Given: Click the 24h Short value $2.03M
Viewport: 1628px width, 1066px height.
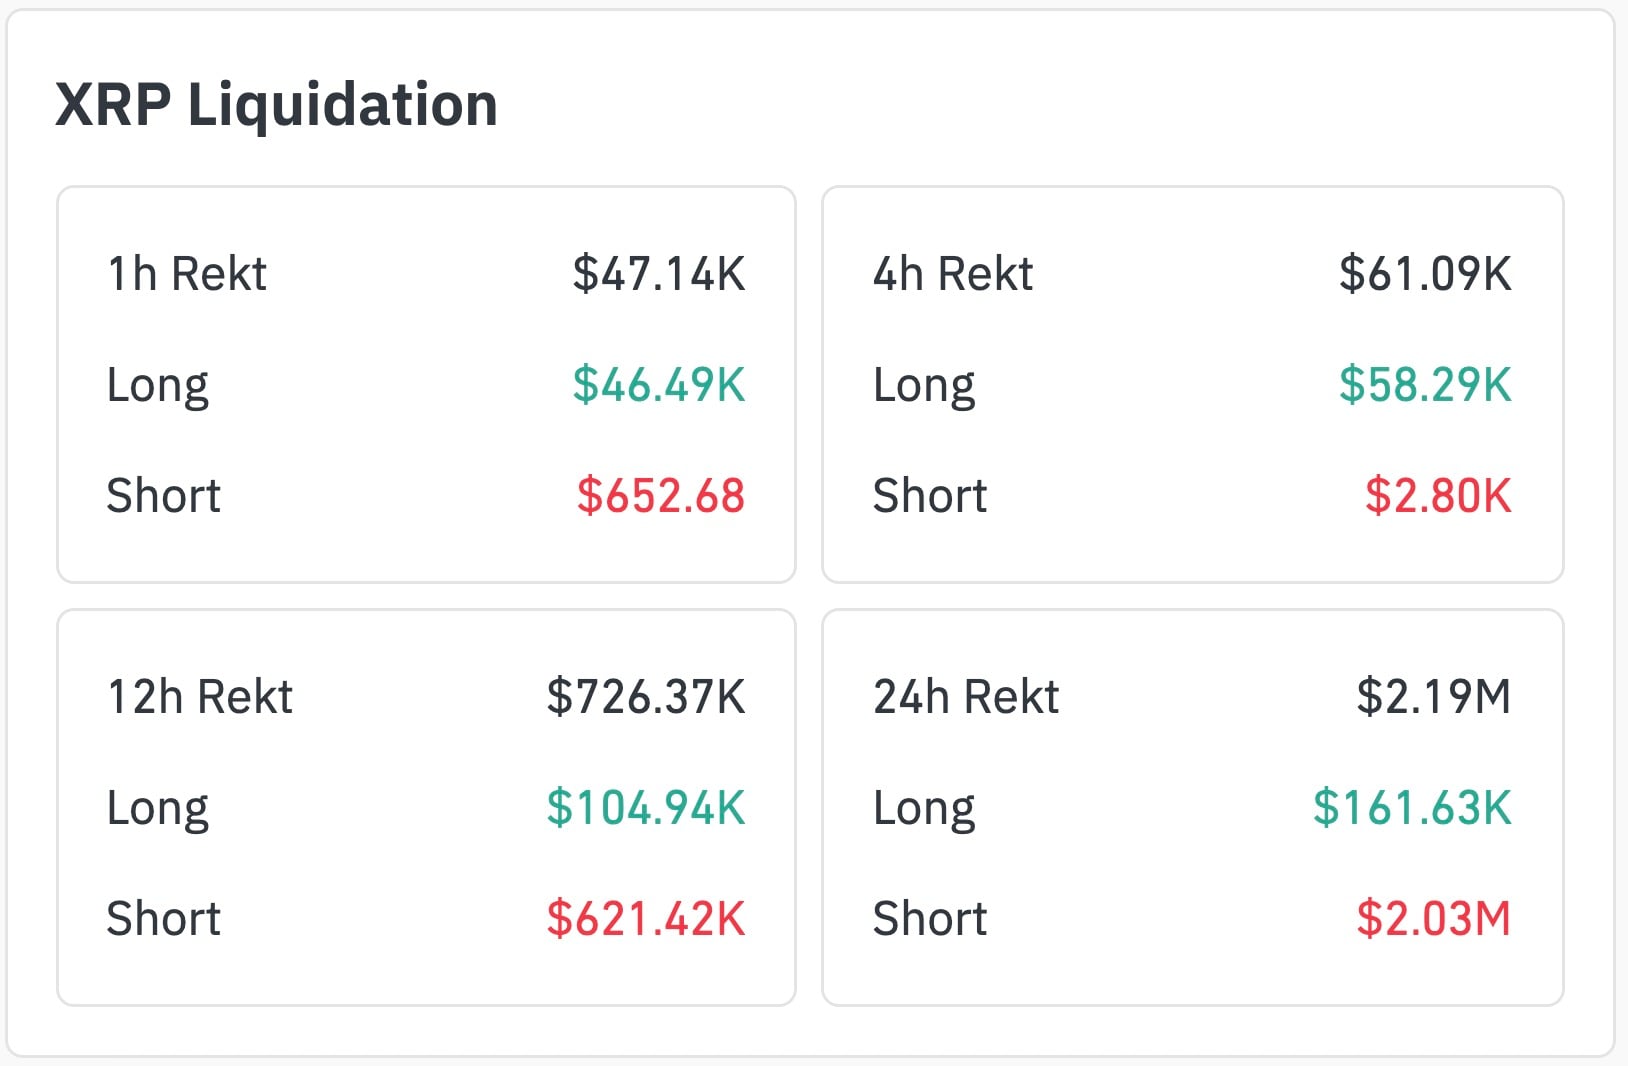Looking at the screenshot, I should [1433, 919].
